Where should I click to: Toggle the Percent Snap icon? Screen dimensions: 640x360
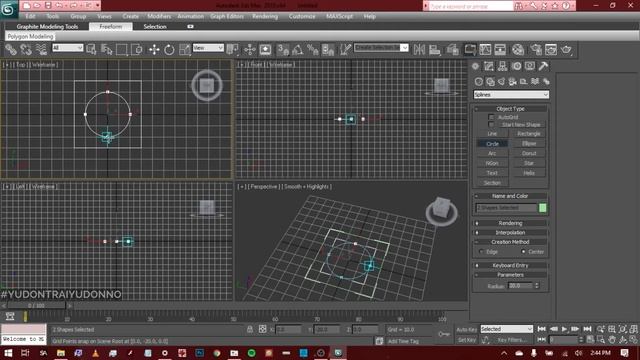(313, 50)
